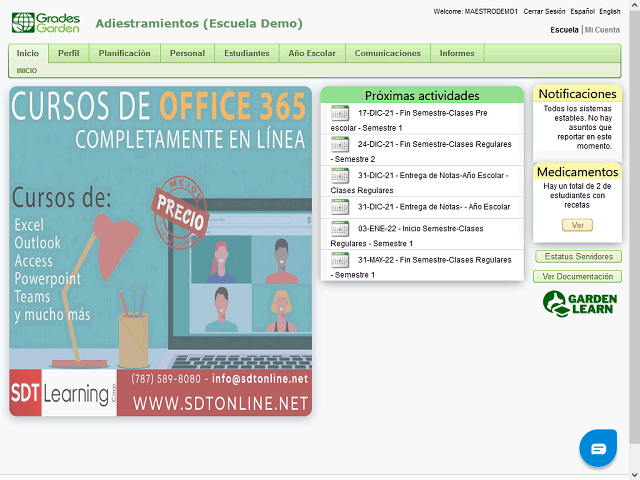Image resolution: width=640 pixels, height=480 pixels.
Task: Select the Personal tab
Action: pyautogui.click(x=187, y=53)
